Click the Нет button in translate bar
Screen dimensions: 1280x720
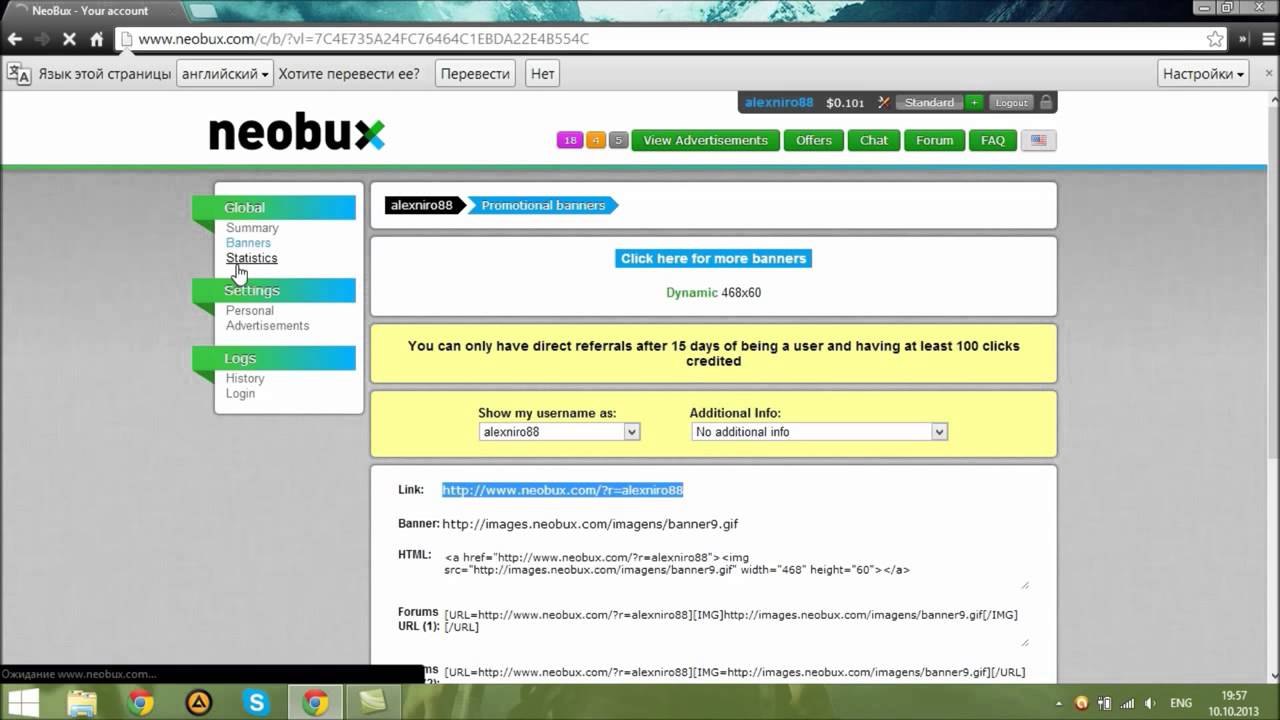pos(542,74)
